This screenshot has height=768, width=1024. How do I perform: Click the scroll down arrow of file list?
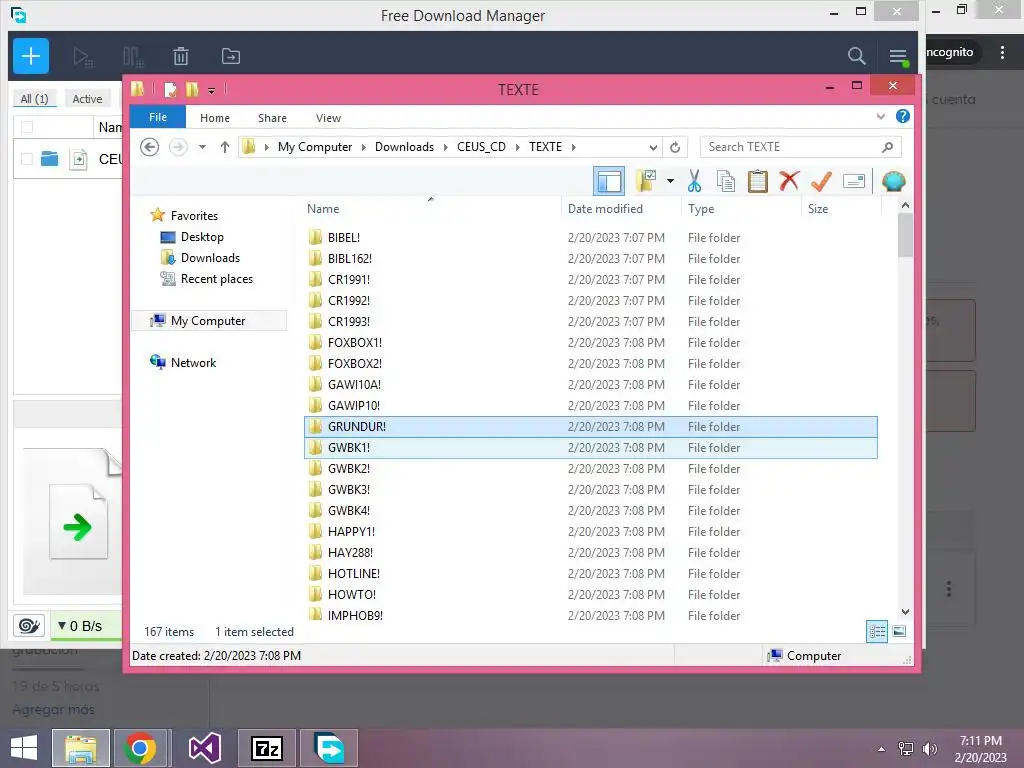tap(905, 611)
